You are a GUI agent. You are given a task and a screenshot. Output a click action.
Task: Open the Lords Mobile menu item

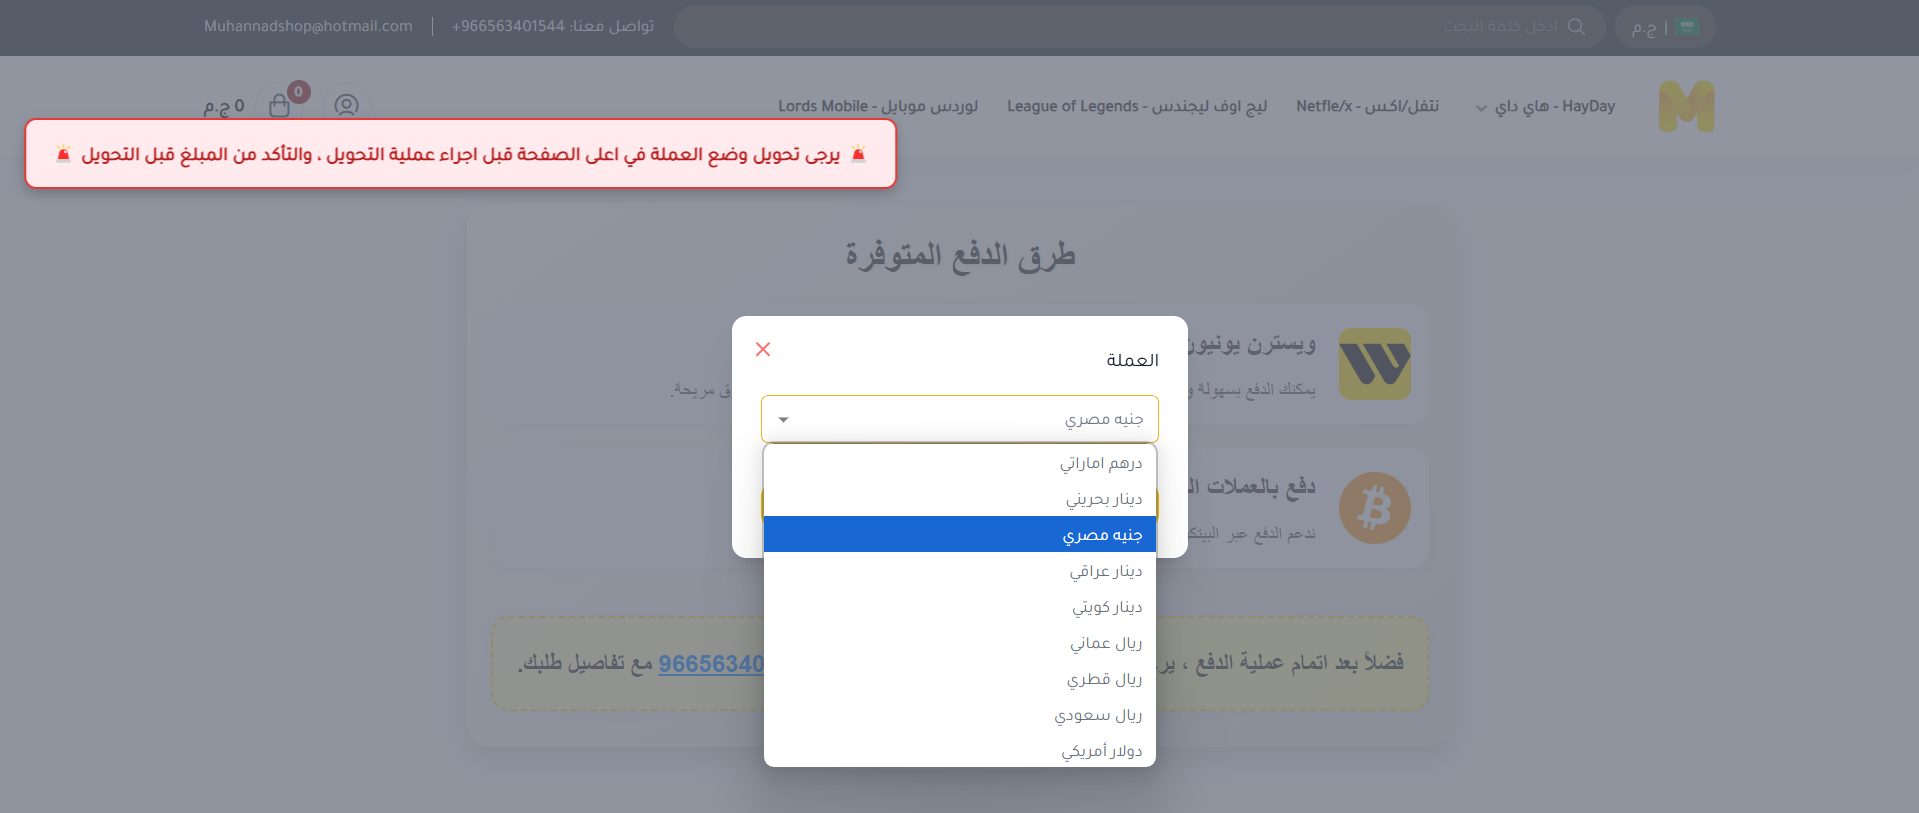click(x=877, y=106)
